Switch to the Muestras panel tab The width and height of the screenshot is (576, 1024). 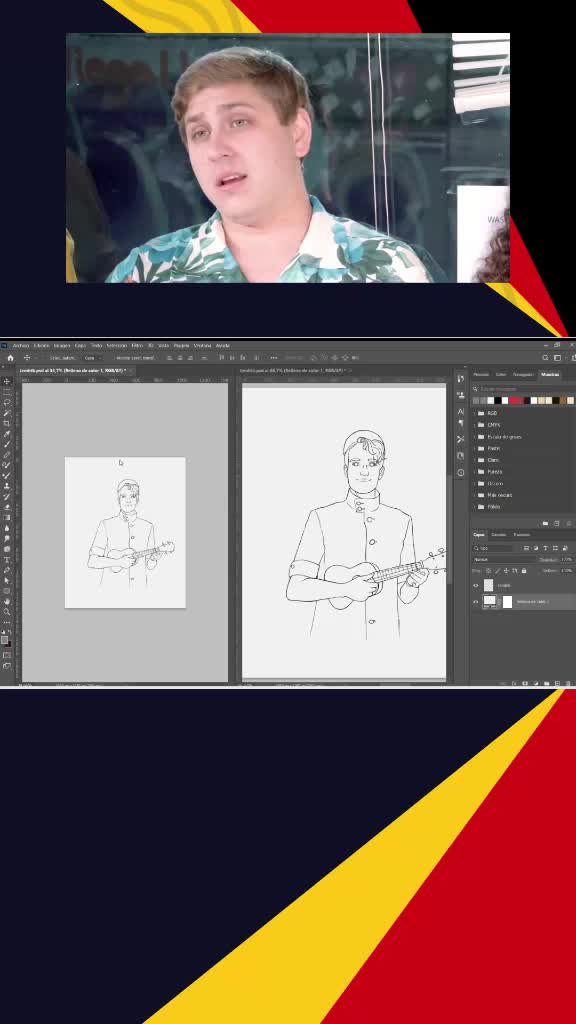point(549,374)
